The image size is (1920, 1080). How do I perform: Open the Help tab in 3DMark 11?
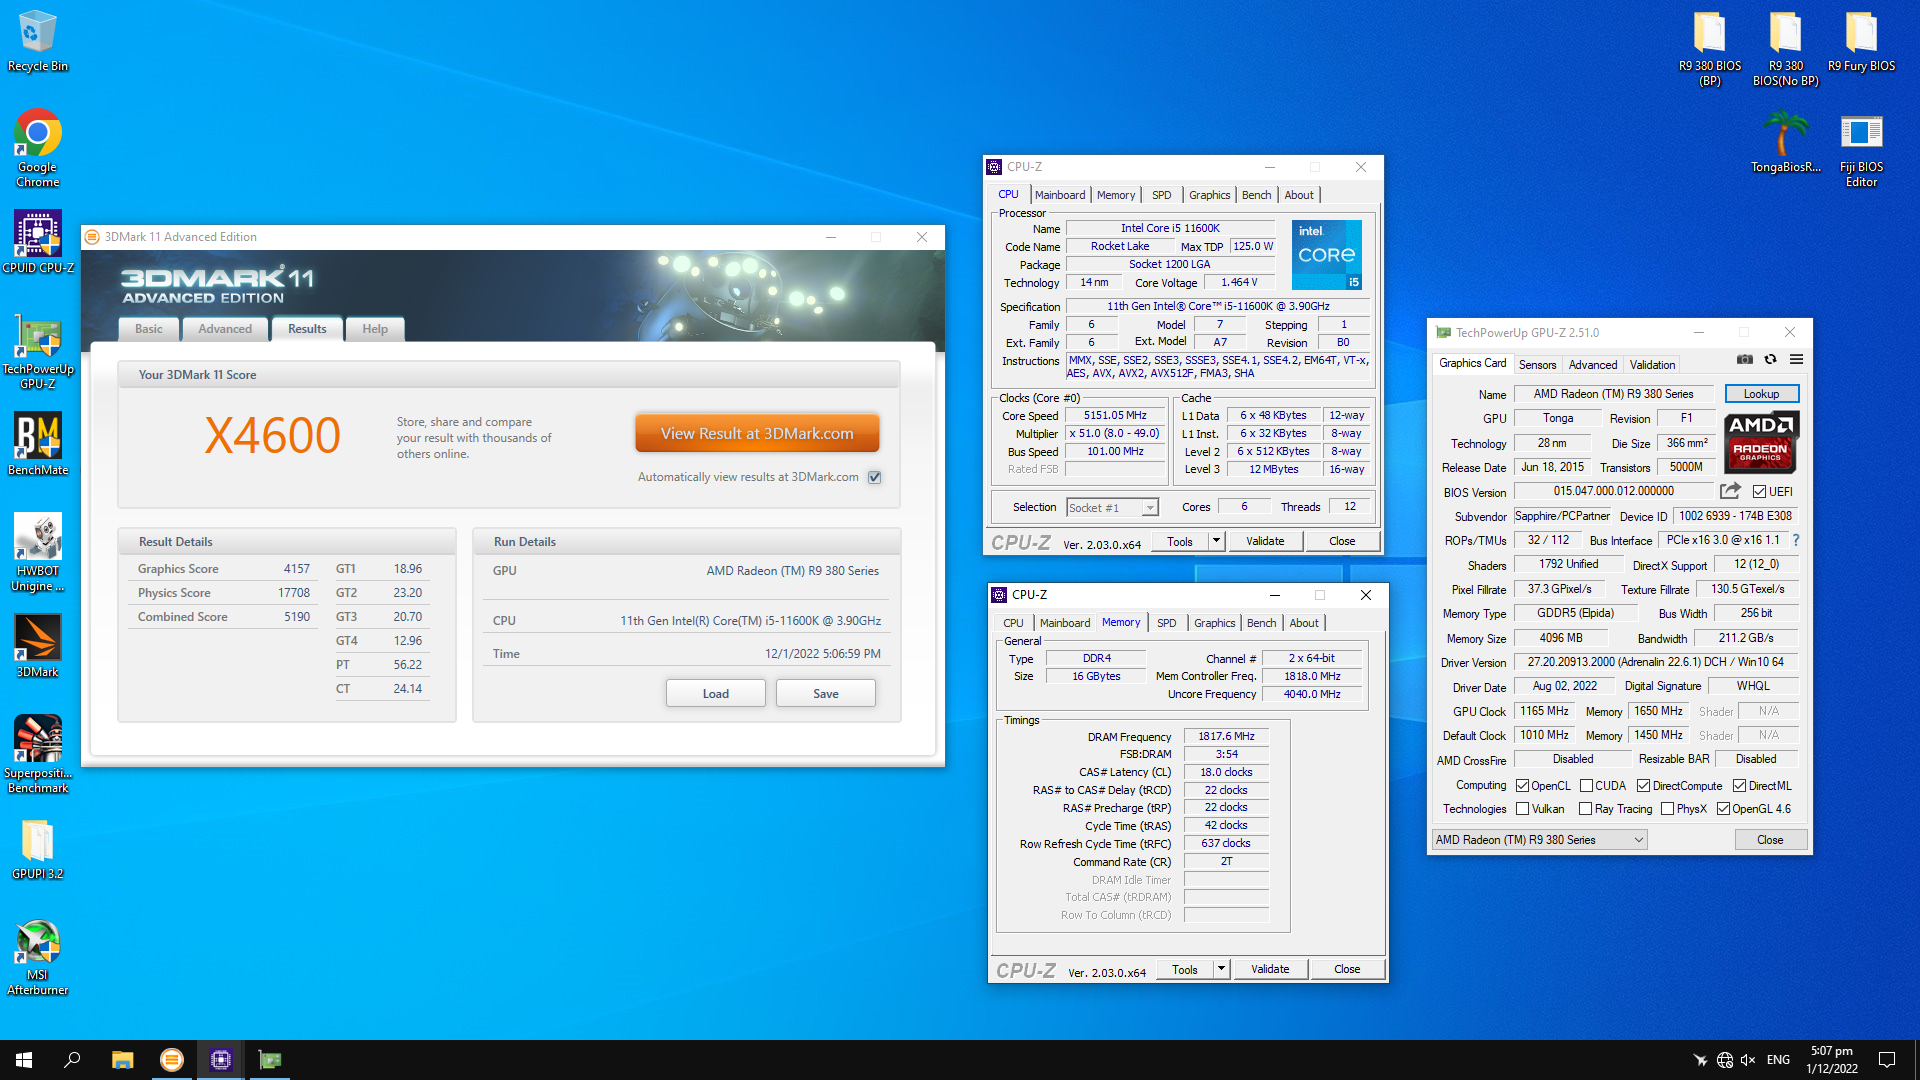pos(375,329)
